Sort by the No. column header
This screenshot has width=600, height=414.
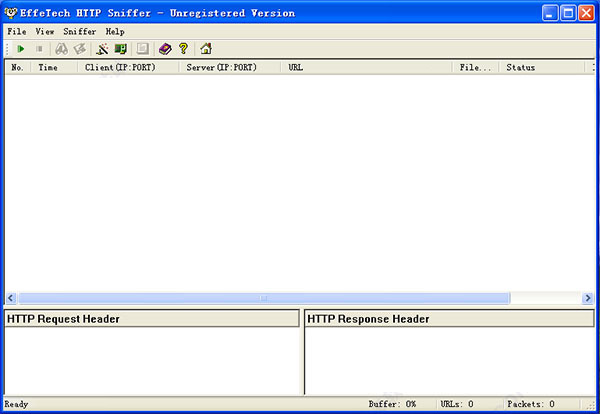click(x=18, y=67)
